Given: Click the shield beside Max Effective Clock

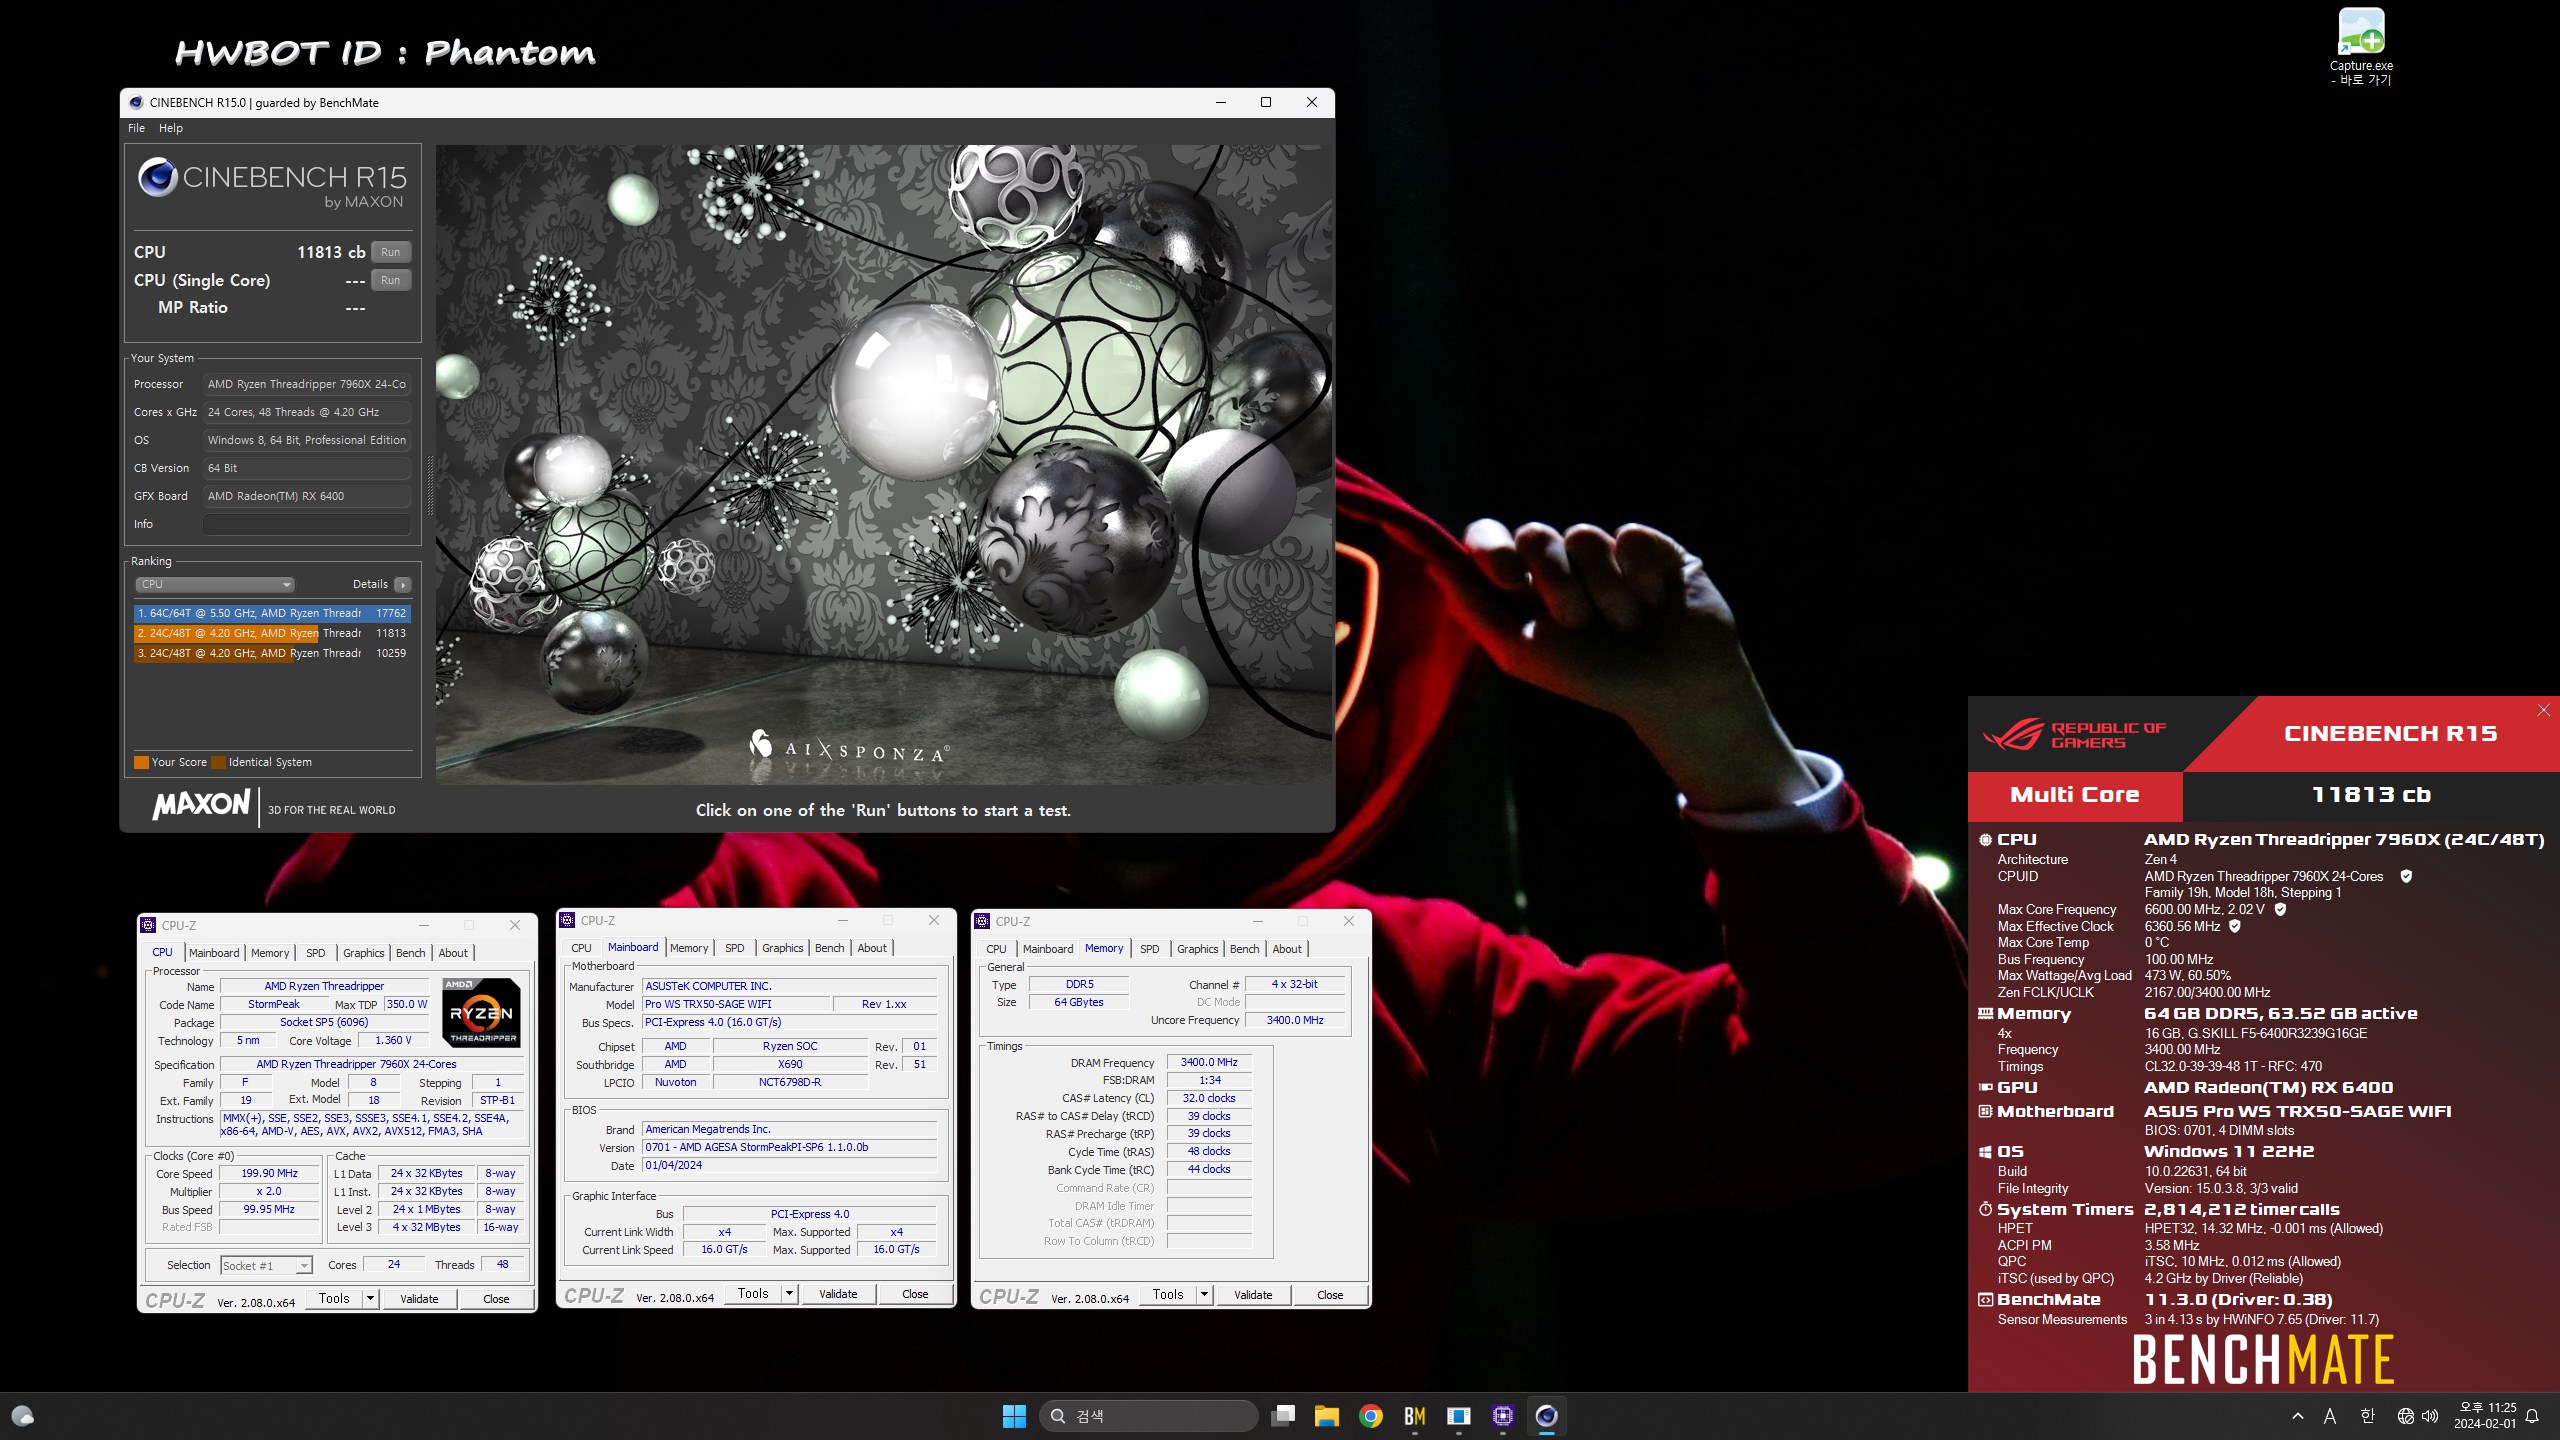Looking at the screenshot, I should [x=2235, y=926].
